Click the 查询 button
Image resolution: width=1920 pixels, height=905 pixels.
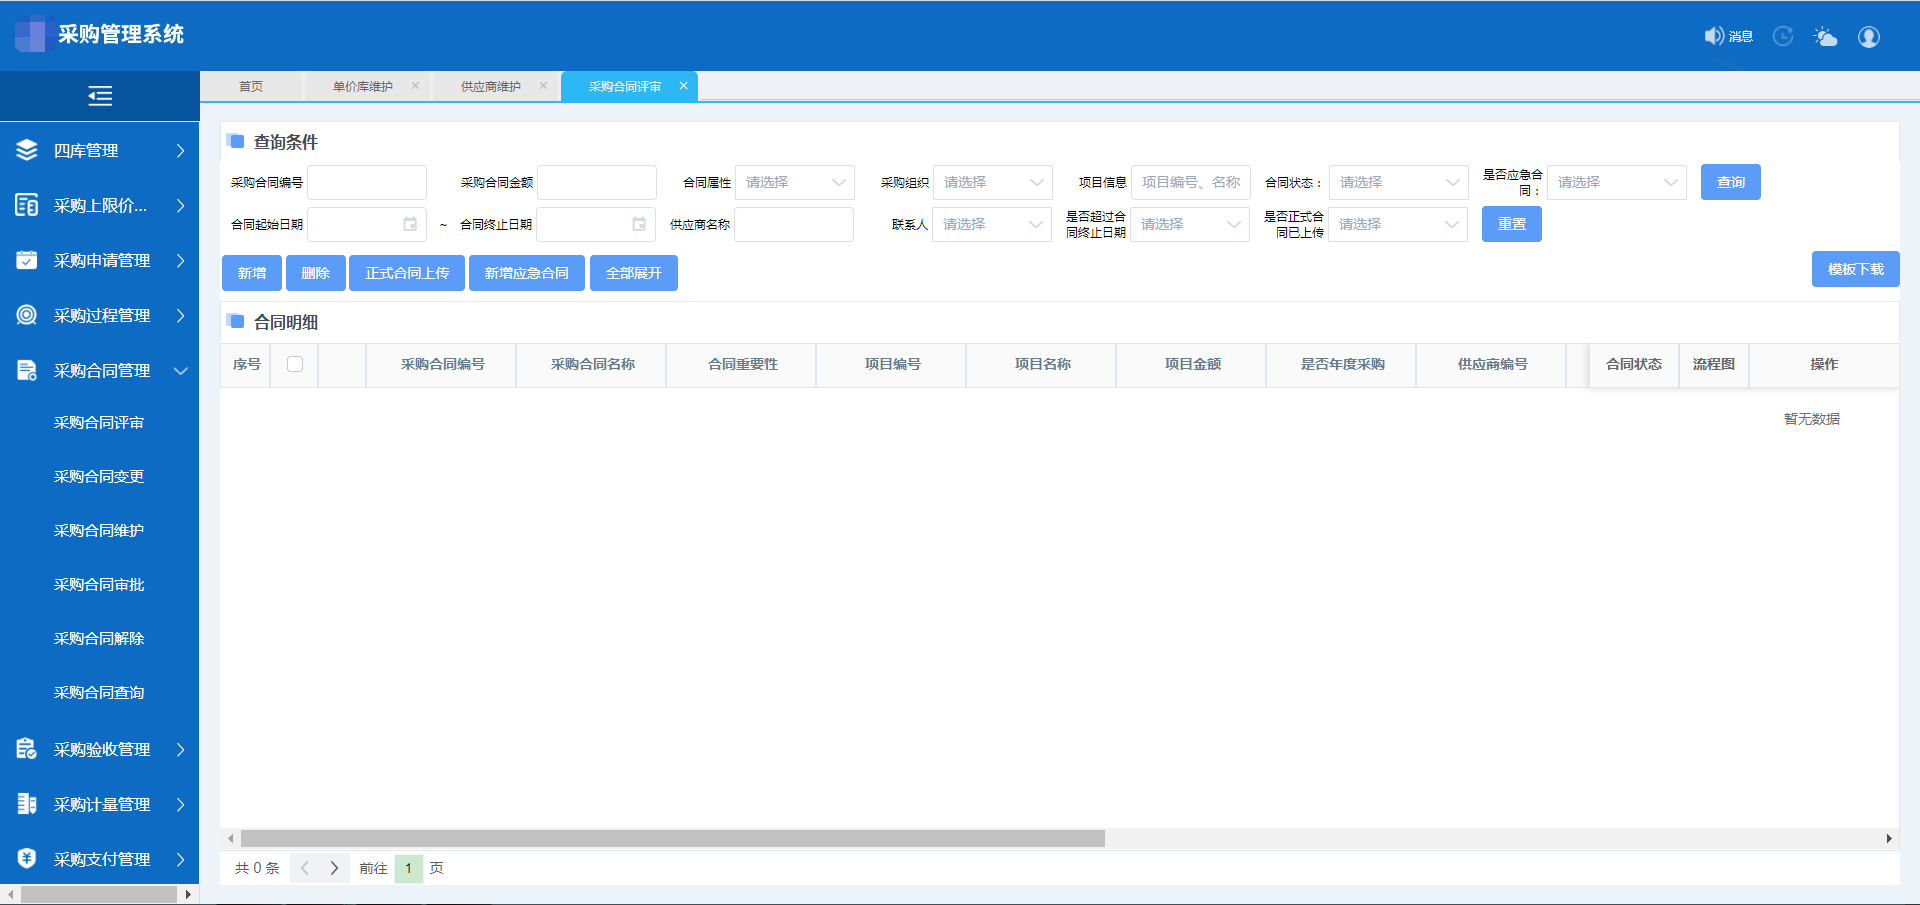pos(1731,182)
